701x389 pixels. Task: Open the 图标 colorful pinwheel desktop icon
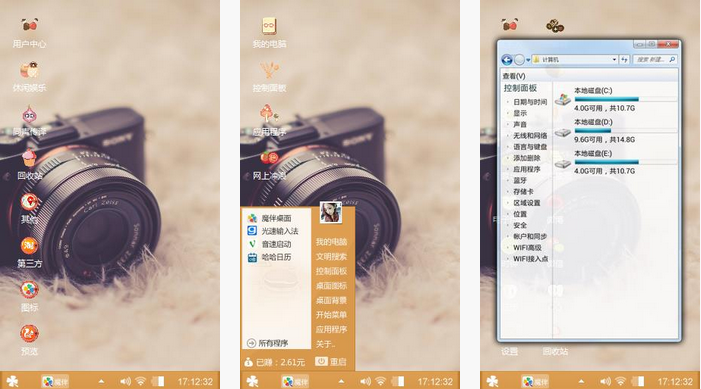[29, 290]
